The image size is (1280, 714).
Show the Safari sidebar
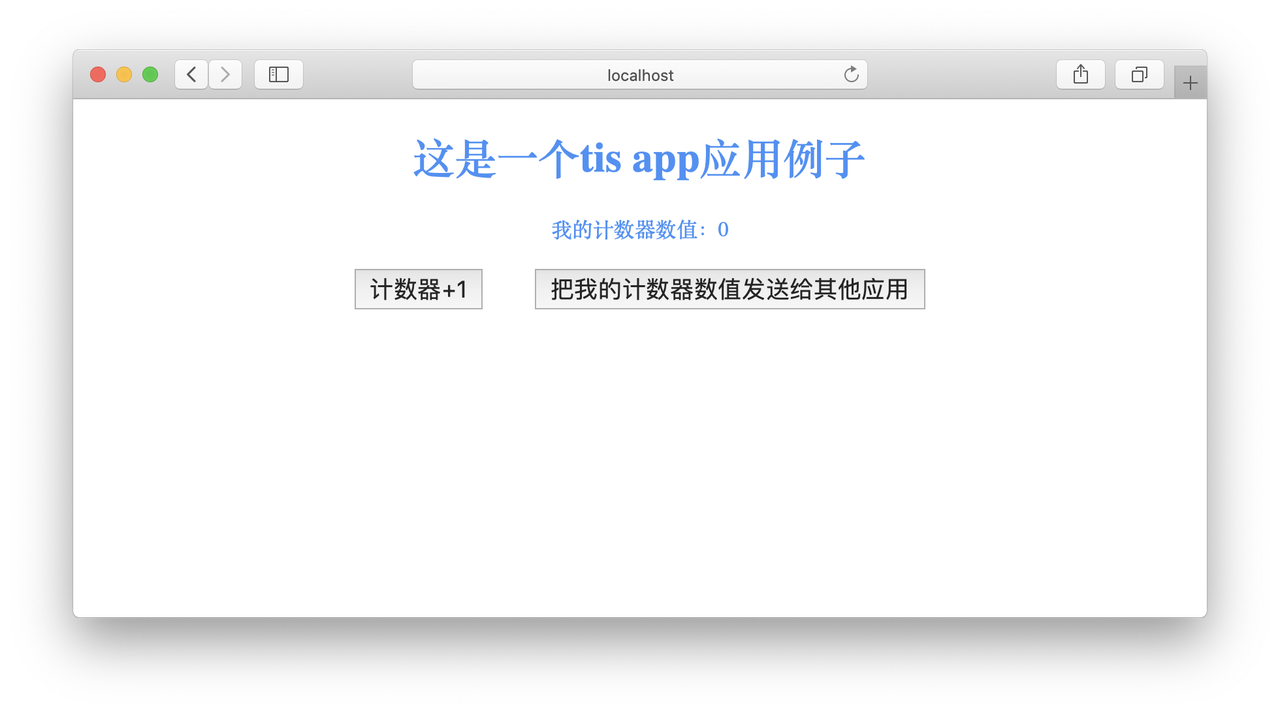(279, 75)
